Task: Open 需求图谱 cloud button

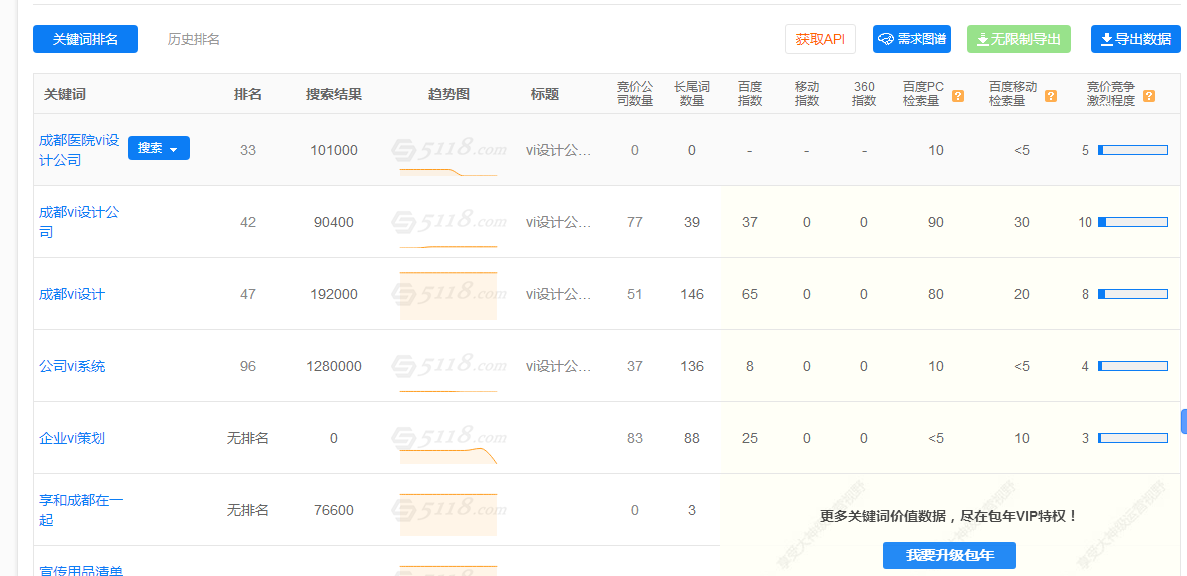Action: pos(911,39)
